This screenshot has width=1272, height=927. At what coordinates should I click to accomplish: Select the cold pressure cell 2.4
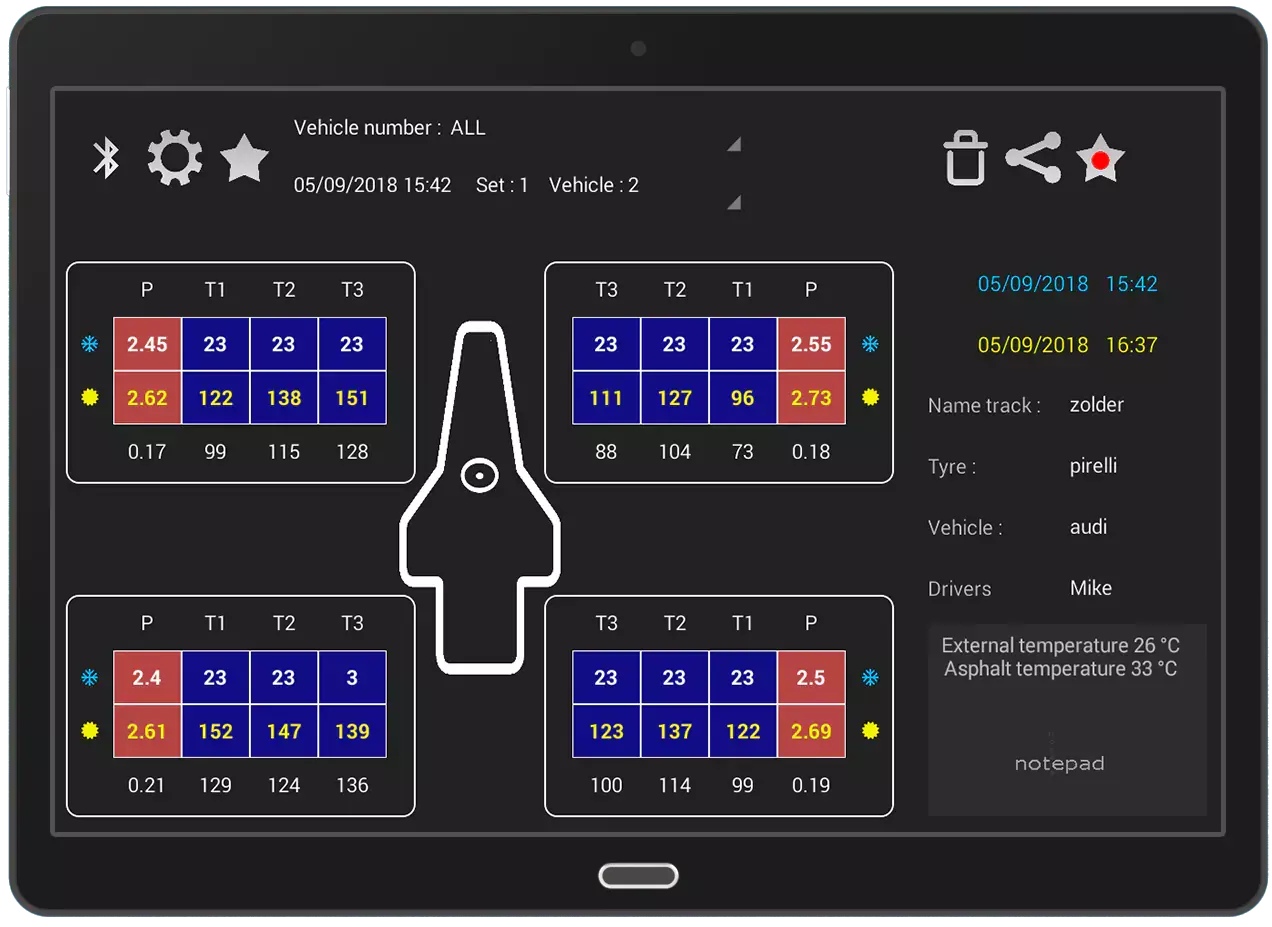[x=147, y=678]
